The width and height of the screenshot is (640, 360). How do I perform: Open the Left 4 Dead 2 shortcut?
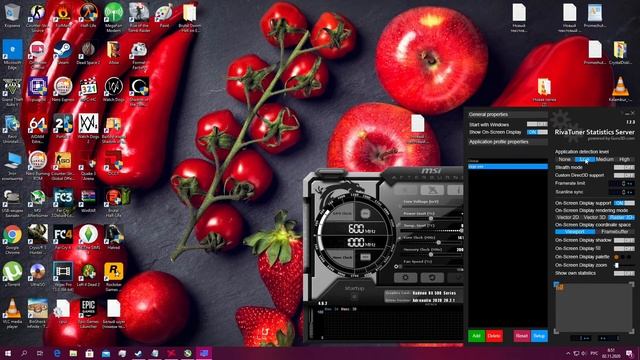[88, 274]
